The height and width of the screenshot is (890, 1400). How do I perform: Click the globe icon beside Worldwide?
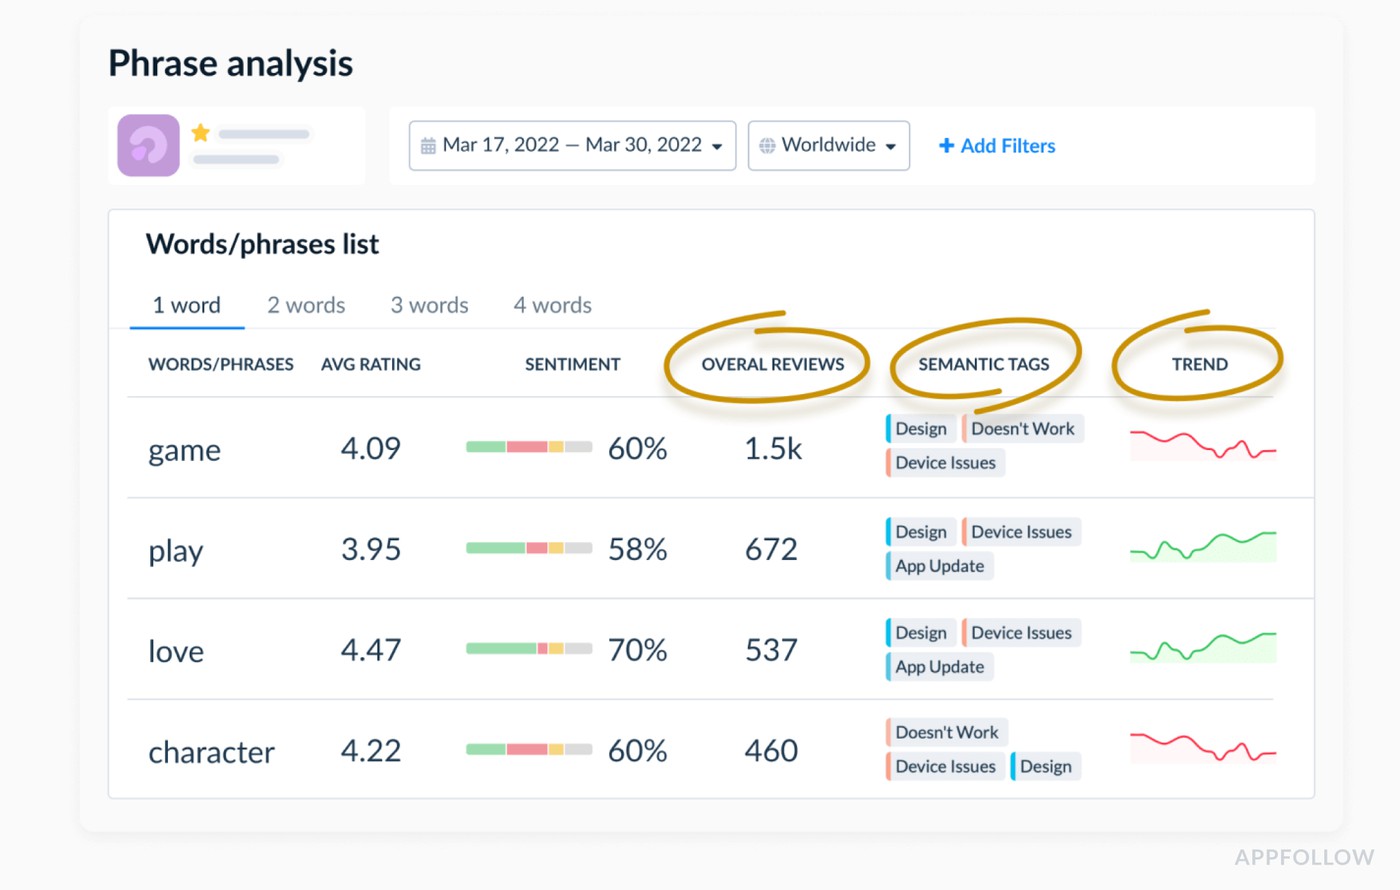point(766,145)
